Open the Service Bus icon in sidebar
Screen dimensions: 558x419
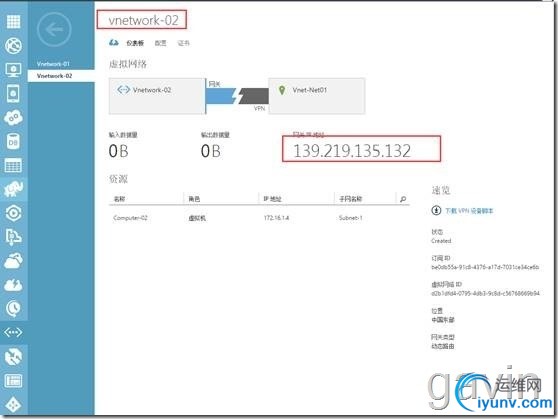coord(13,237)
